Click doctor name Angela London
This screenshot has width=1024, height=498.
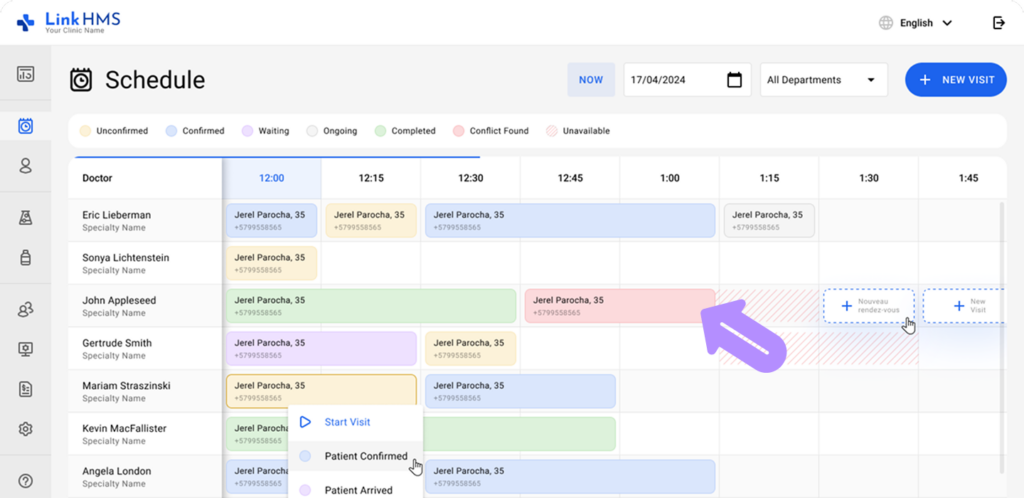116,471
